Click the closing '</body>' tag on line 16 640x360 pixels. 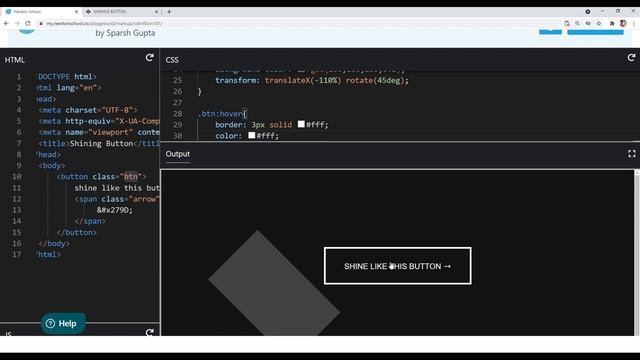click(x=54, y=243)
